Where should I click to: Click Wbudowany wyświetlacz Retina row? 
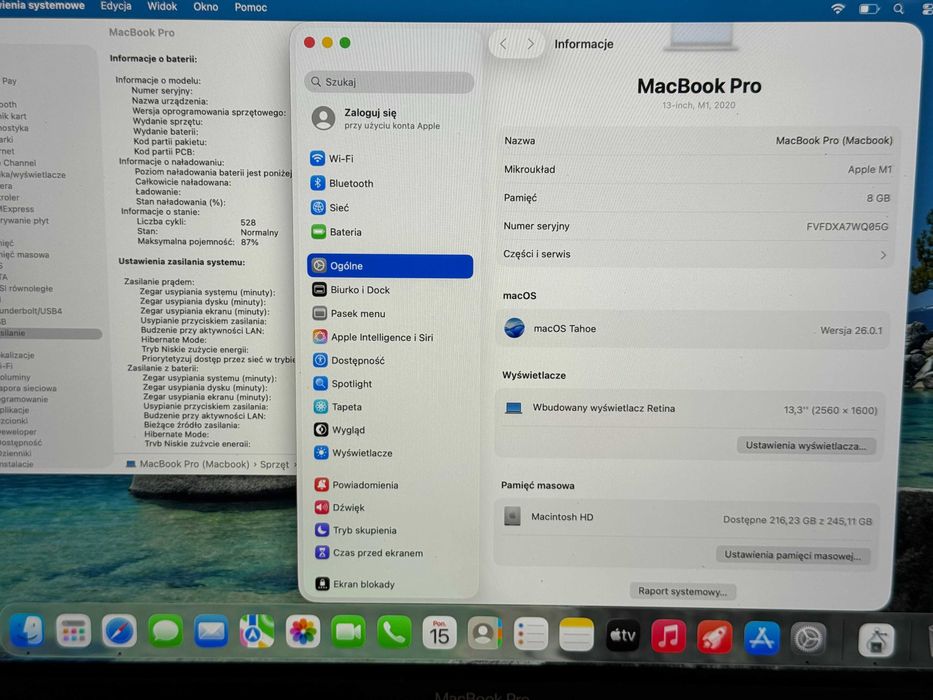tap(690, 409)
